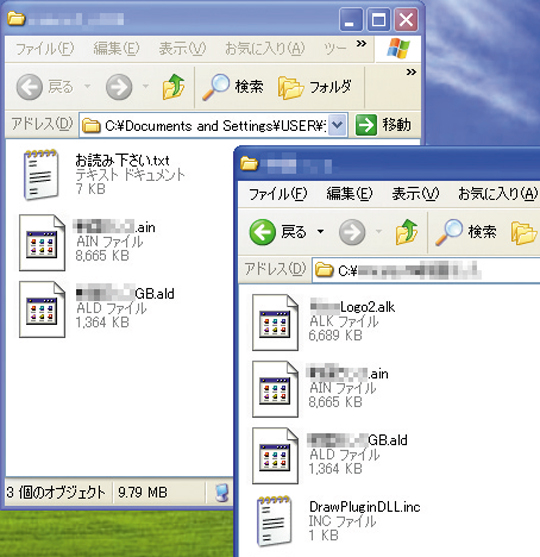Viewport: 540px width, 557px height.
Task: Open the お気に入り(A) menu in front window
Action: point(498,194)
